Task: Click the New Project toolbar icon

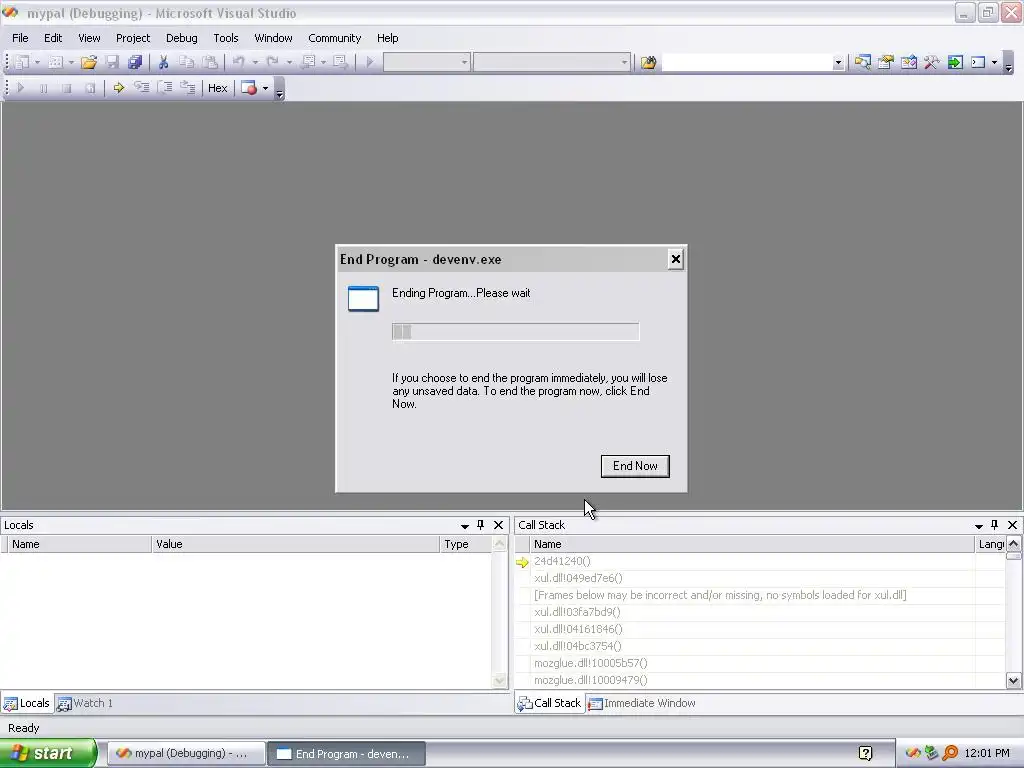Action: 22,62
